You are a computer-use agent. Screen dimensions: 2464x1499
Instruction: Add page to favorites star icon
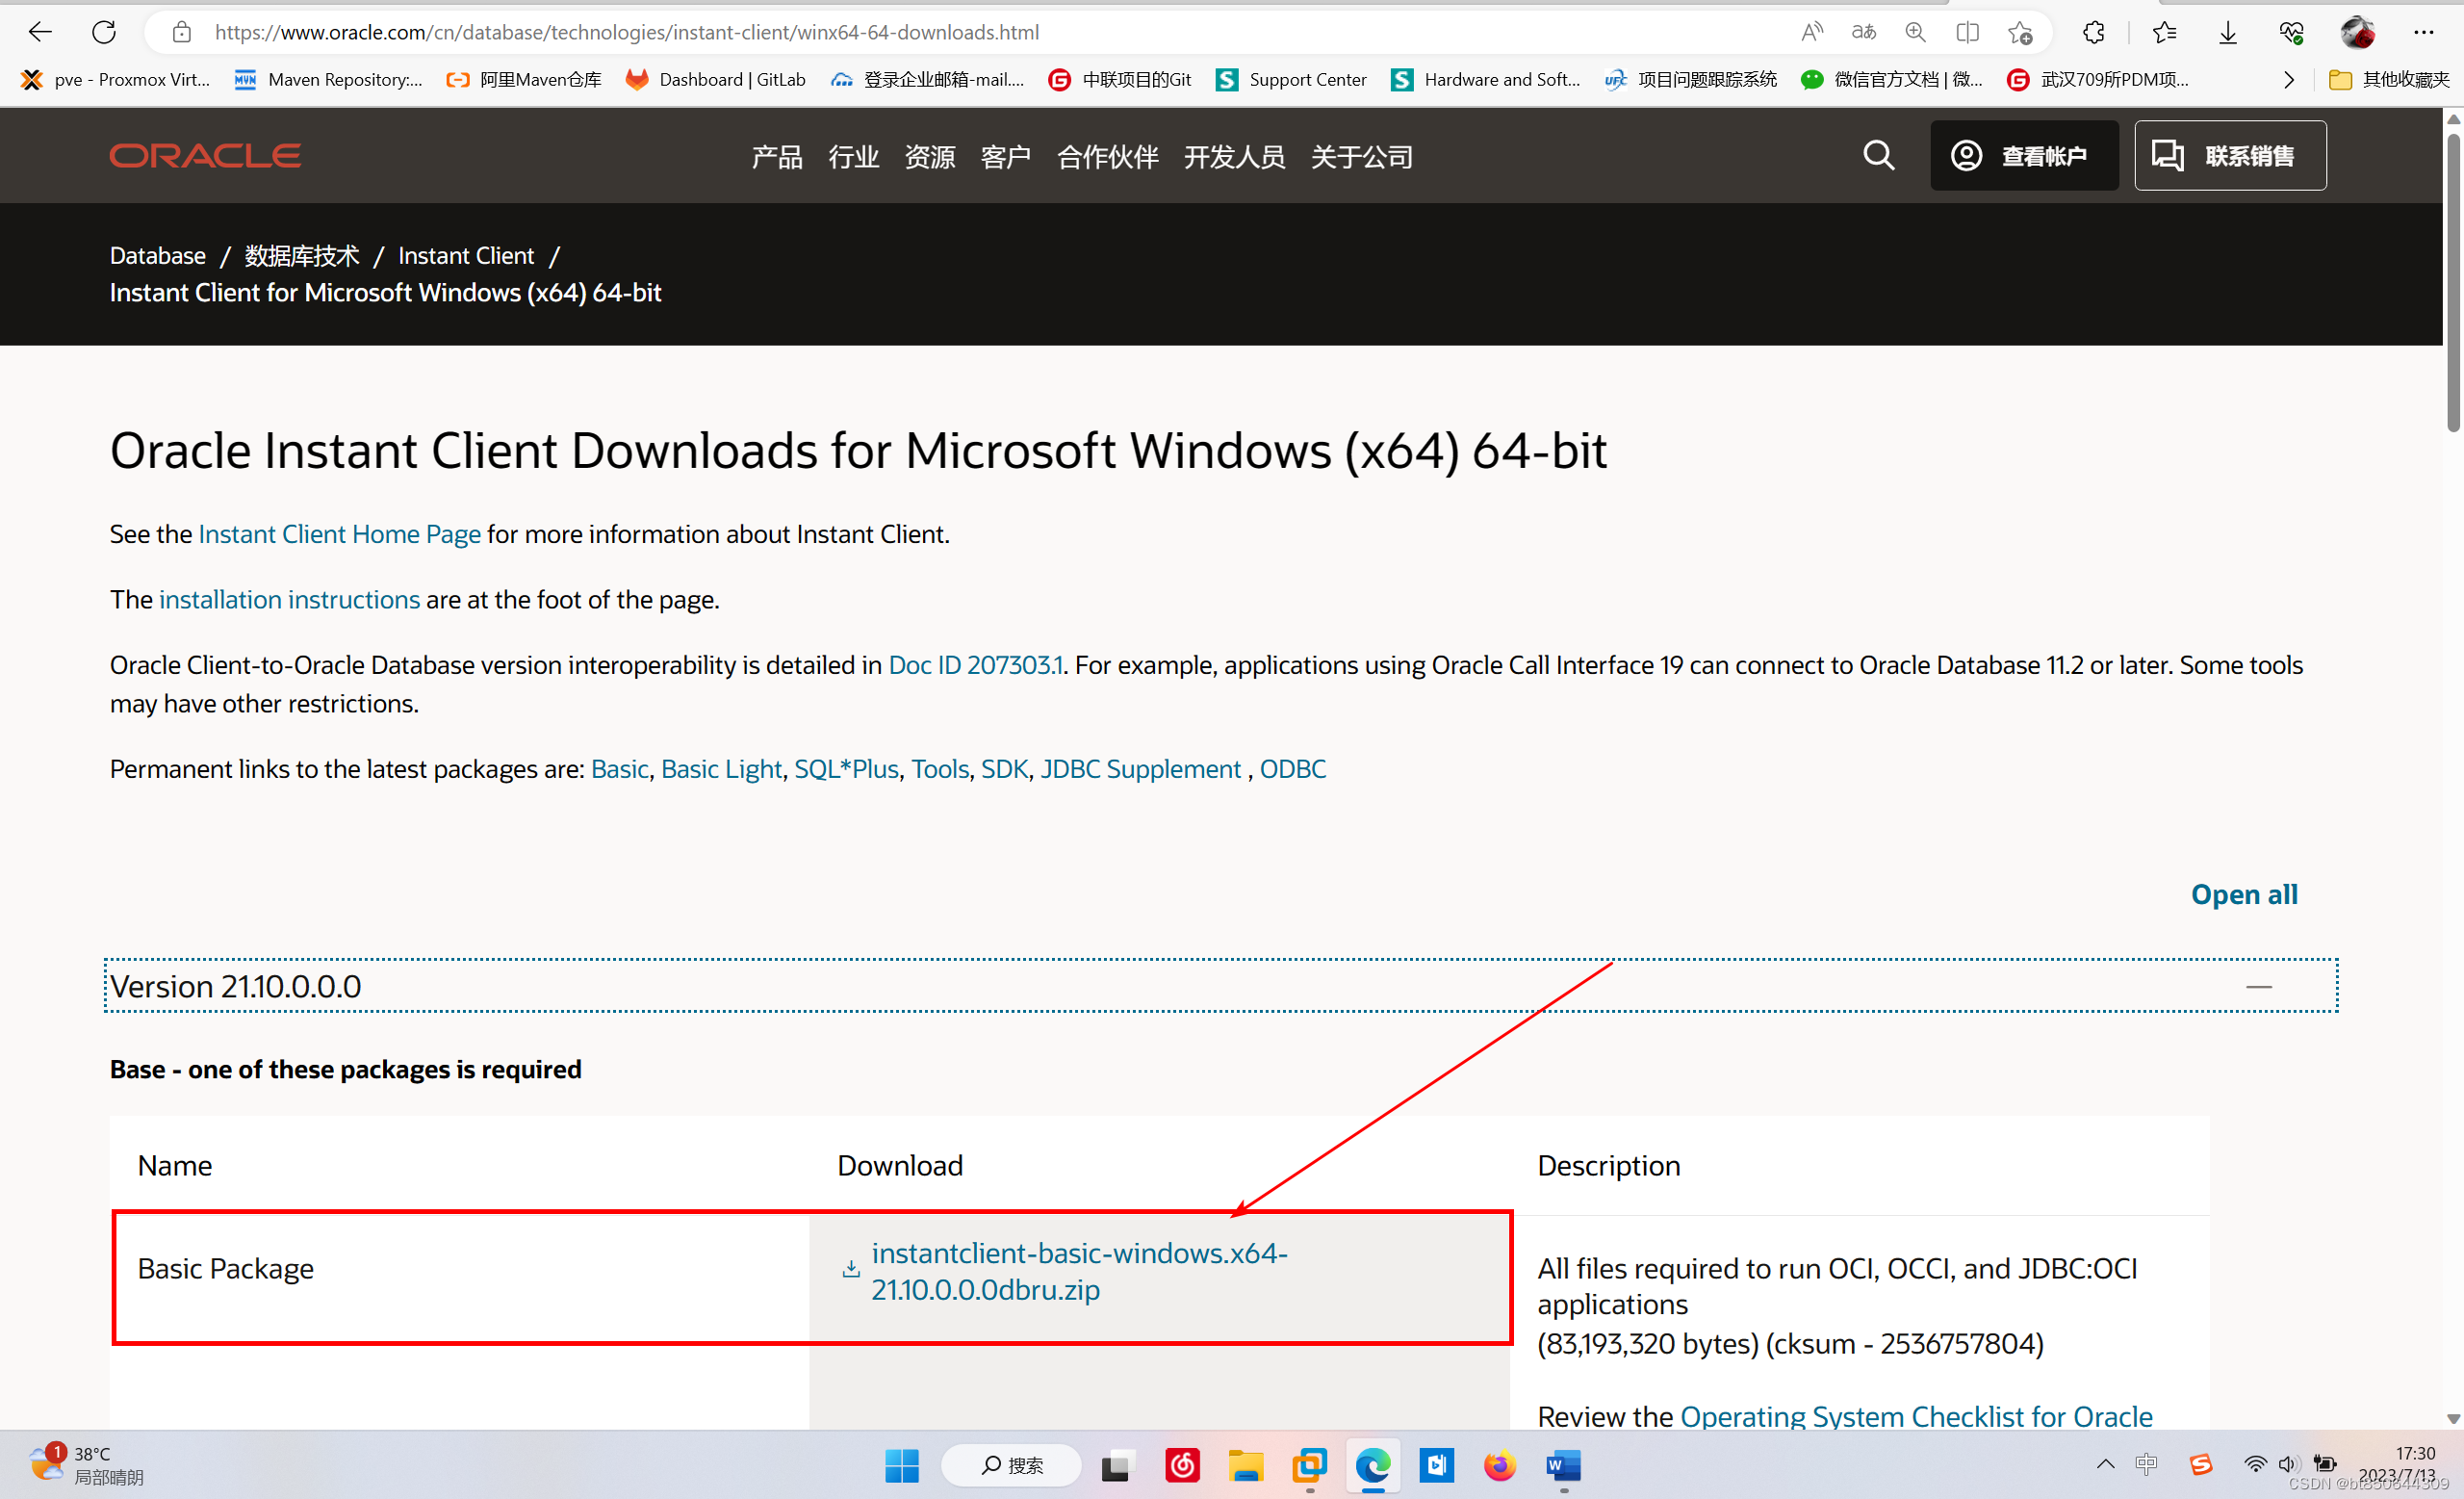2019,32
